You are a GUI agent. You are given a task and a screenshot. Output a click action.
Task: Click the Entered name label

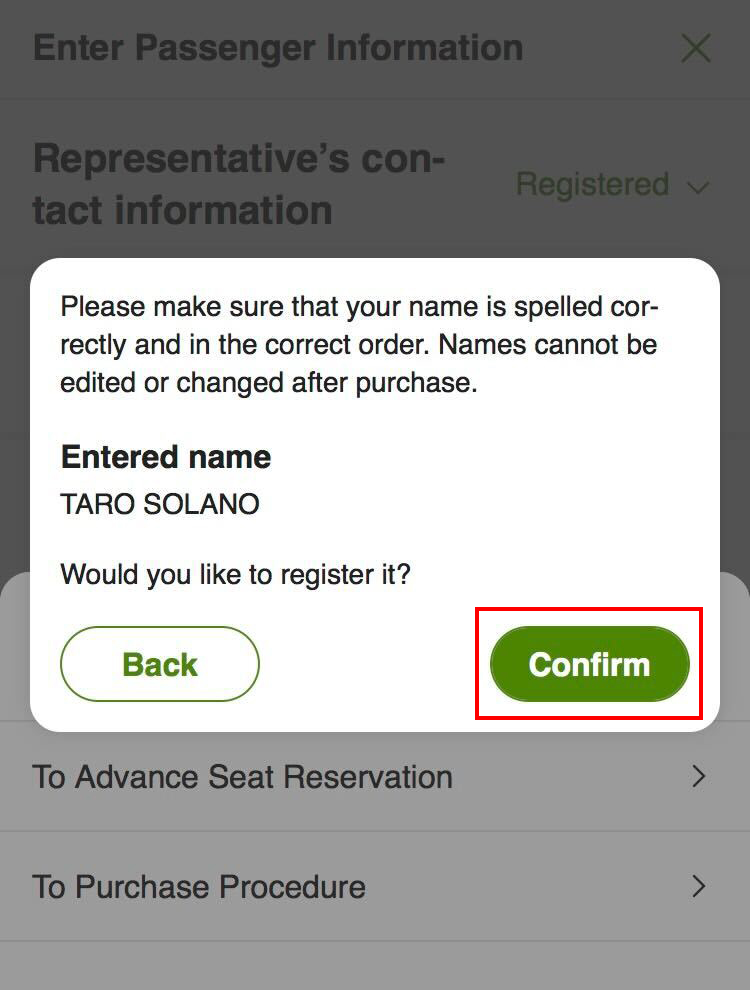click(166, 458)
